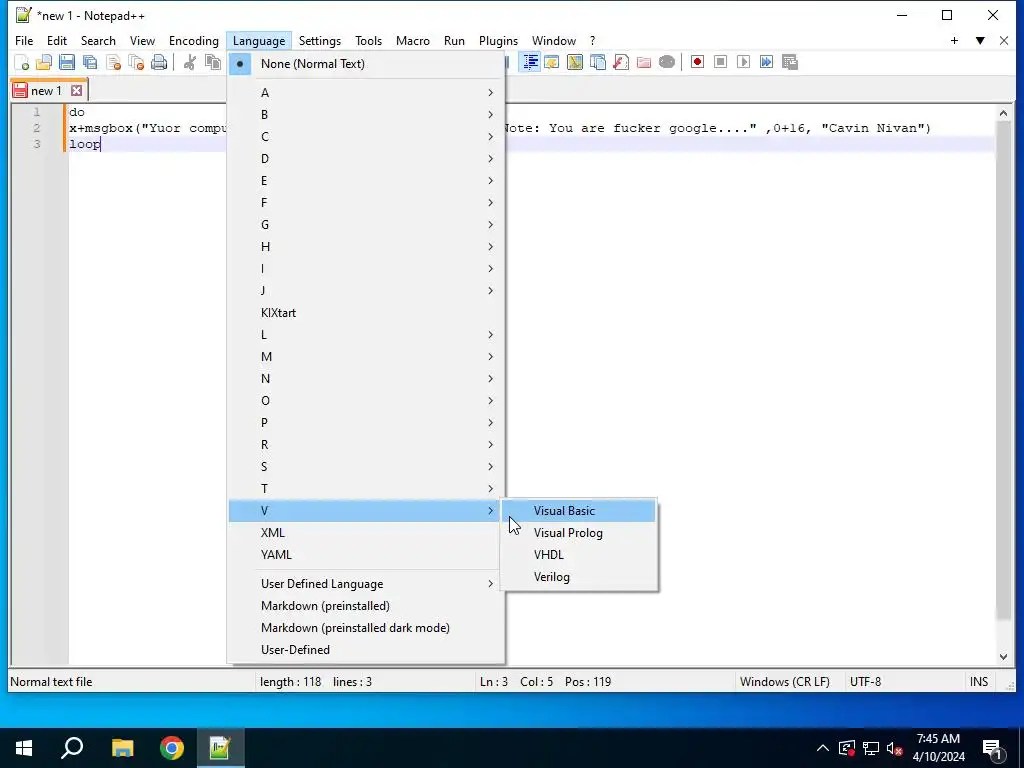Select XML in the Language menu
The height and width of the screenshot is (768, 1024).
click(366, 533)
